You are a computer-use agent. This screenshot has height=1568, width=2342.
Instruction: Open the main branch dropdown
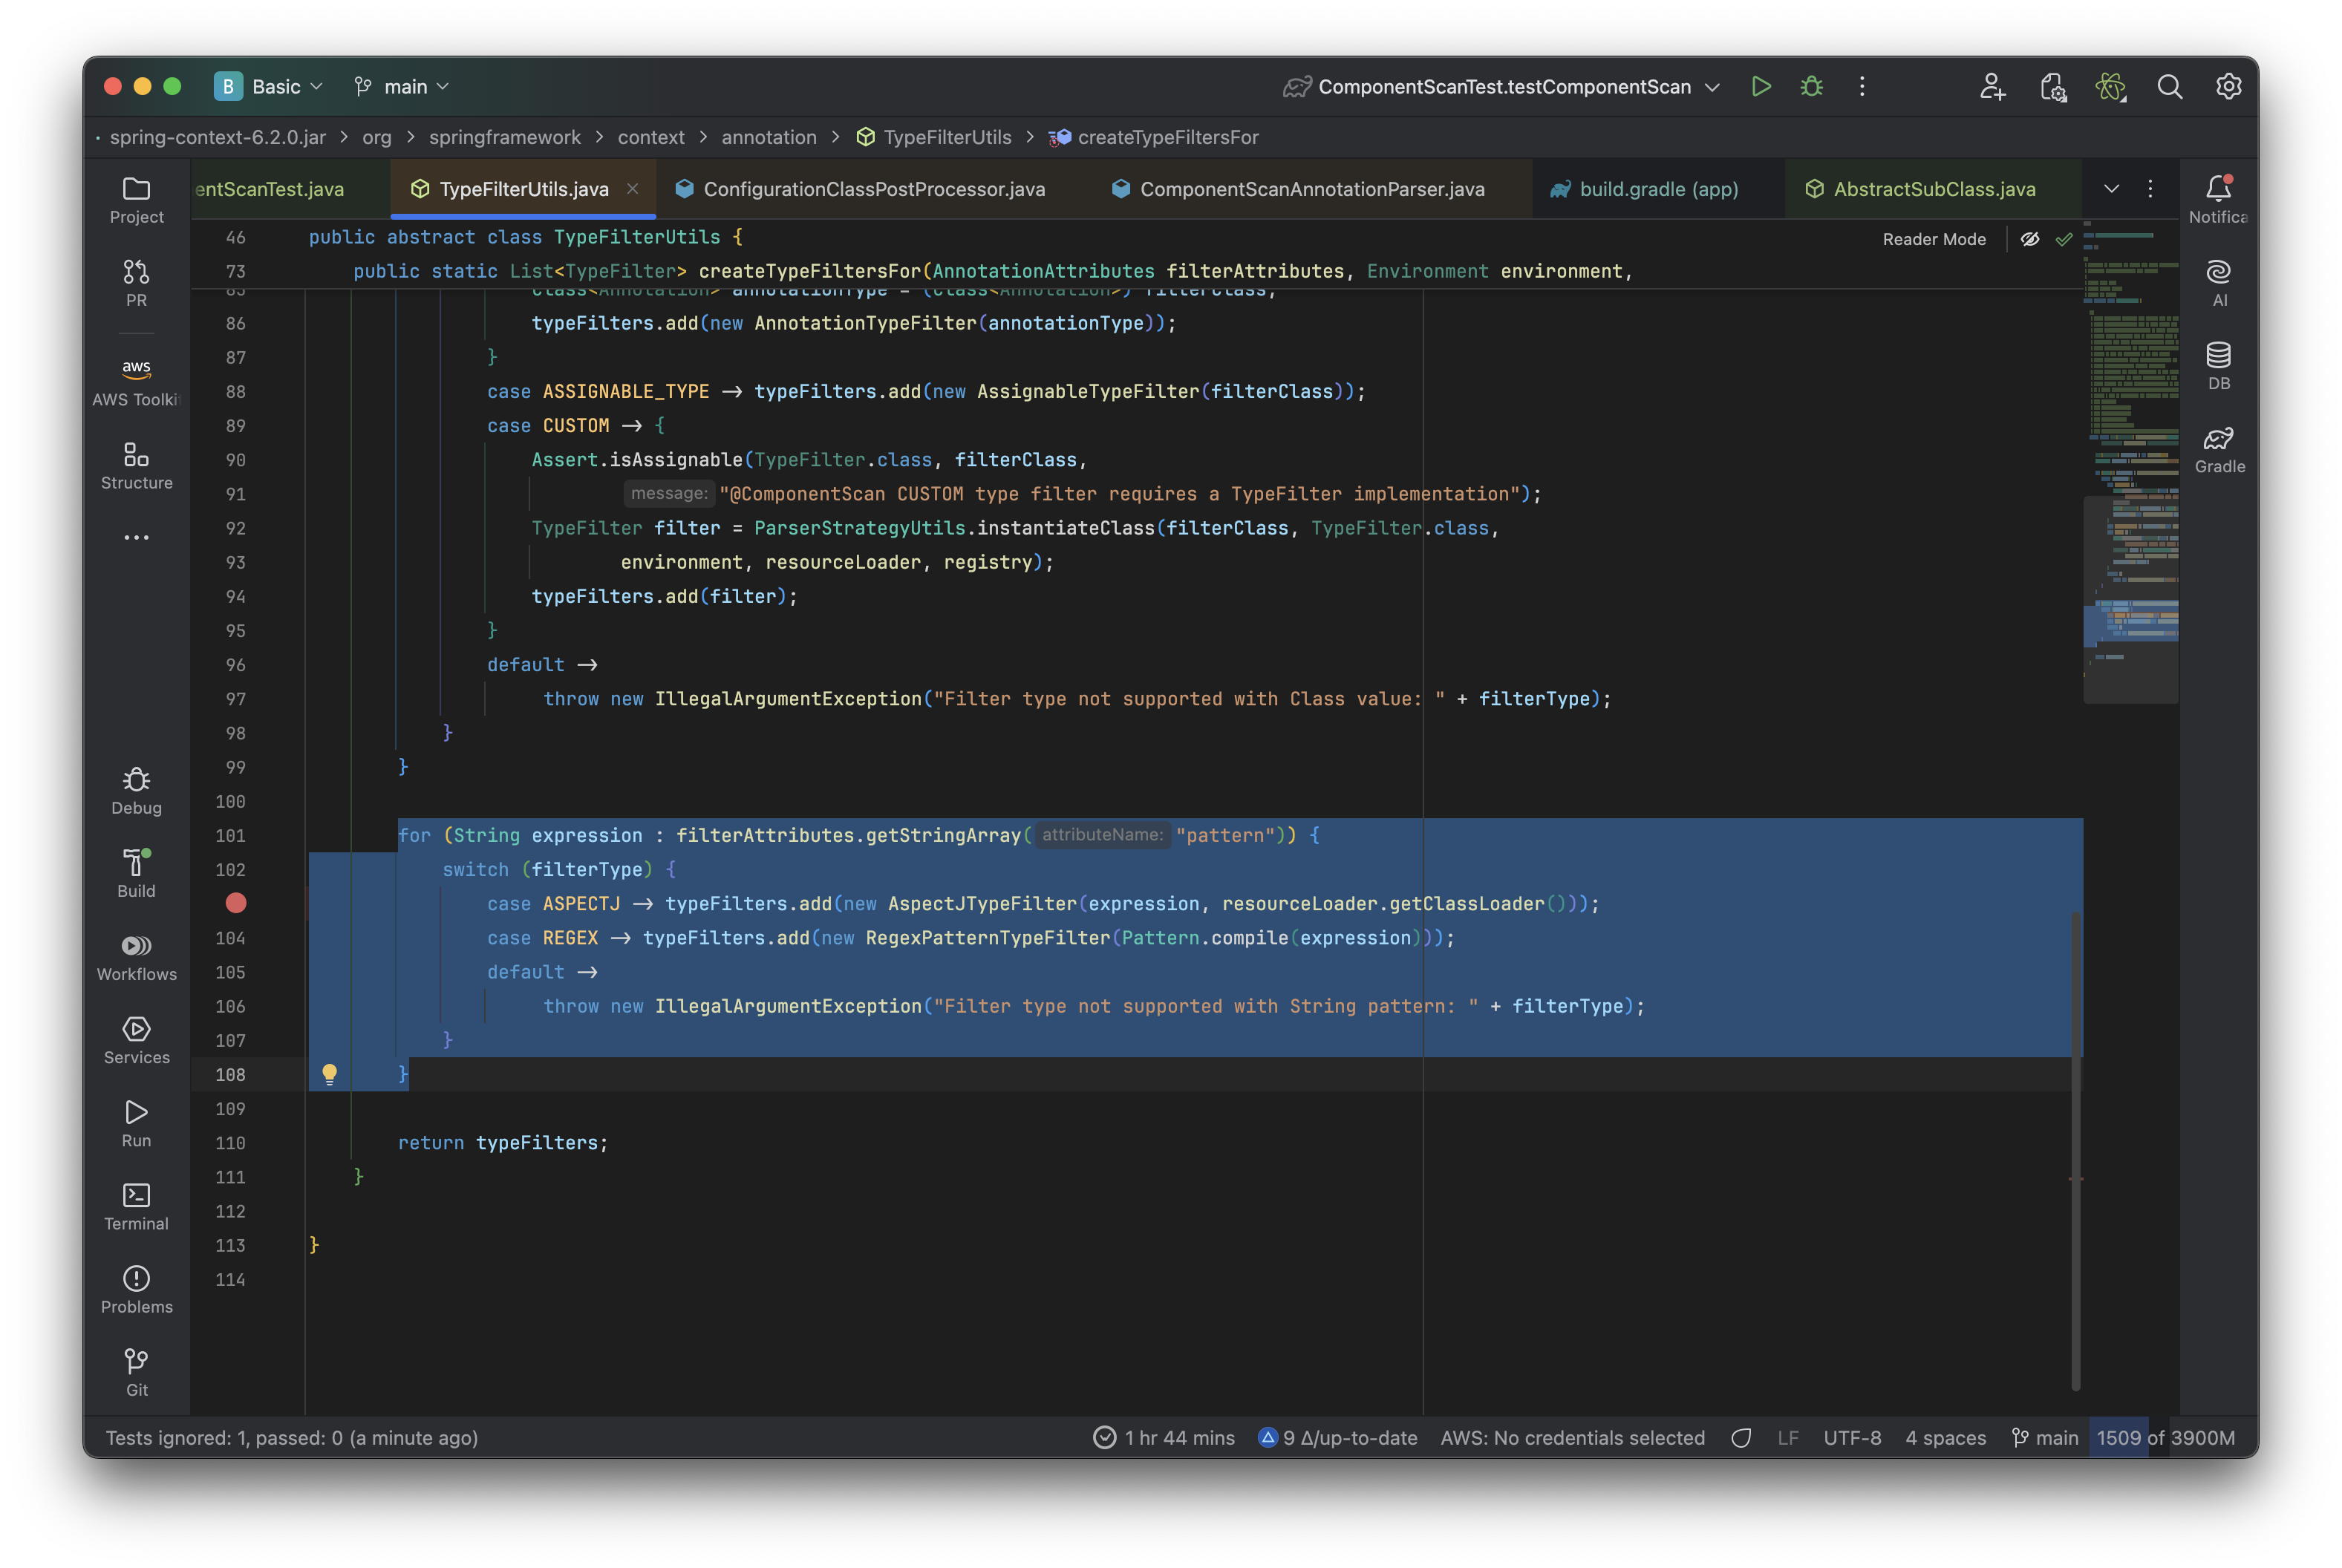pyautogui.click(x=402, y=87)
